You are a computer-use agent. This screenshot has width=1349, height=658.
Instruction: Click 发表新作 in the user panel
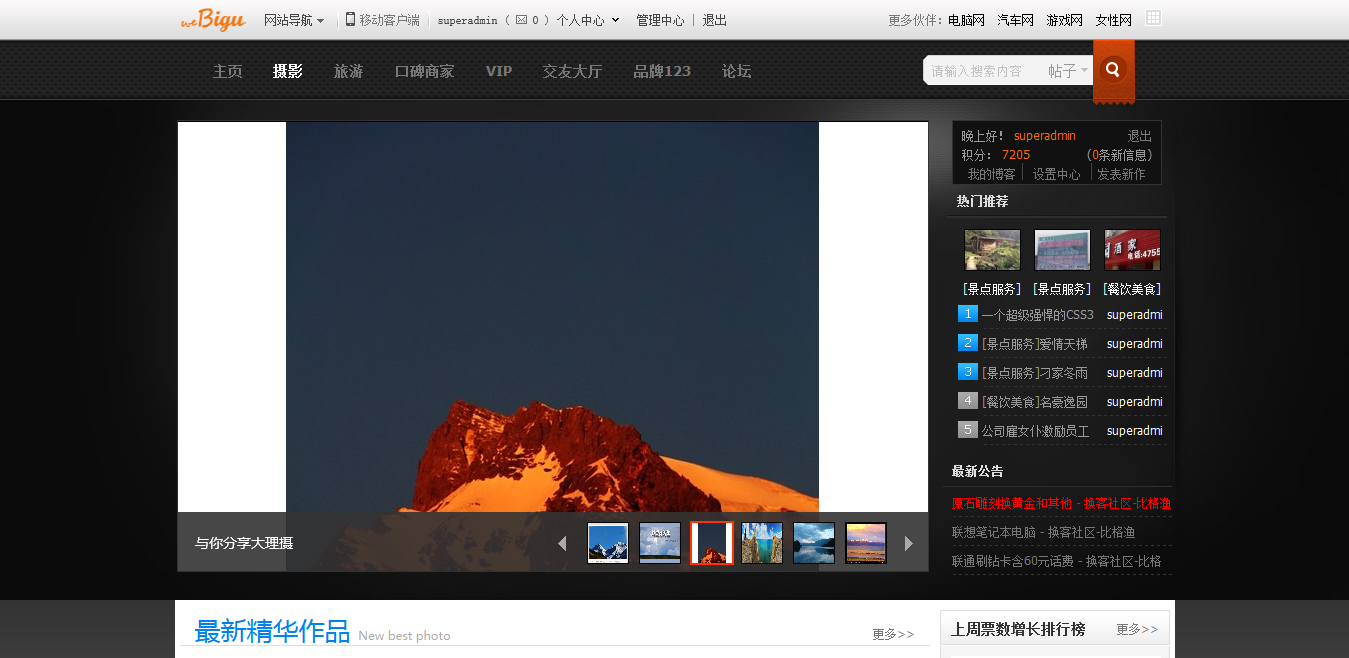(1121, 174)
